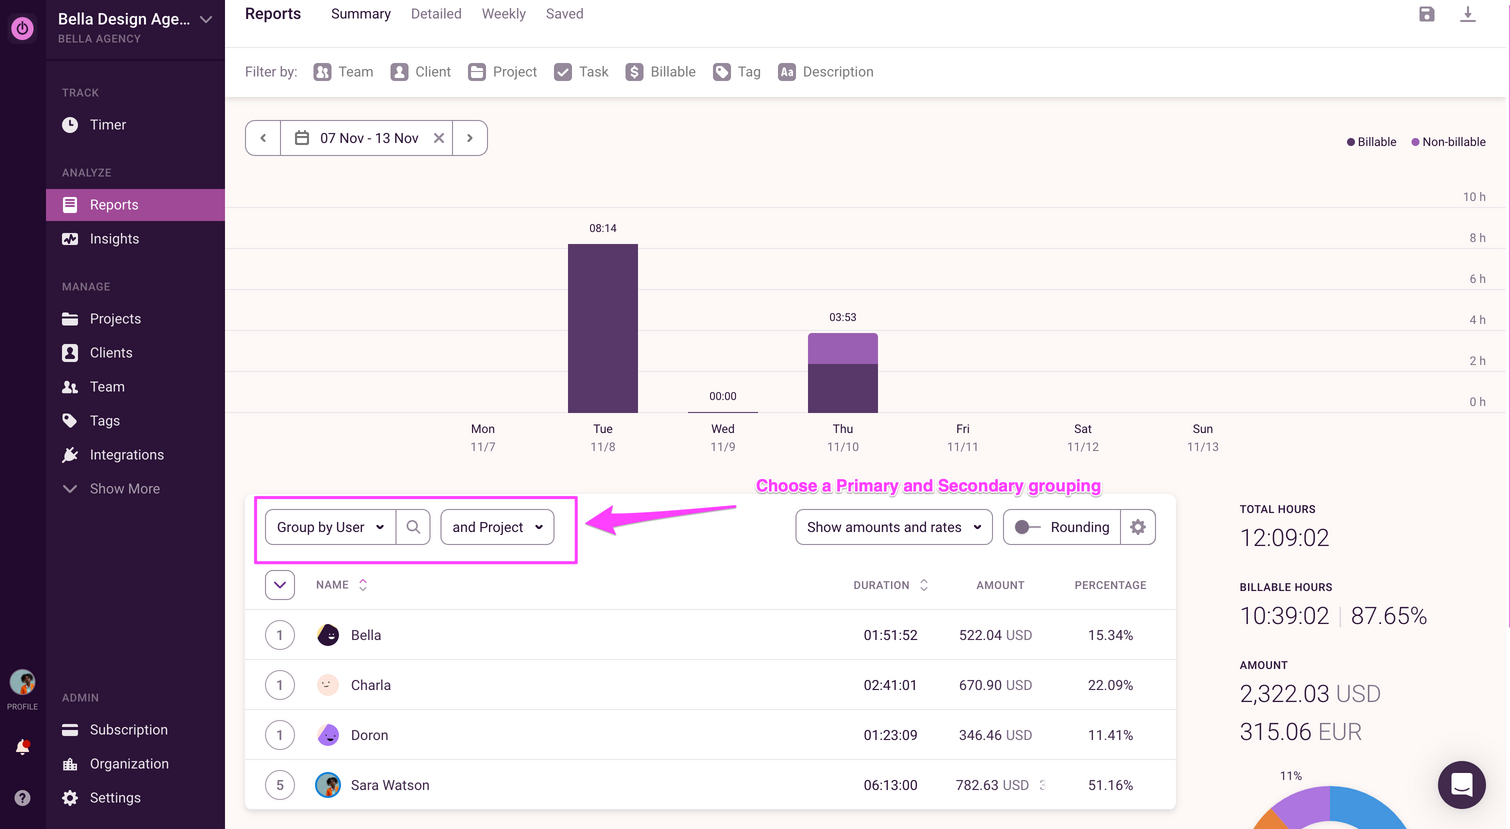Switch to the Detailed tab
Screen dimensions: 1510x829
click(436, 13)
